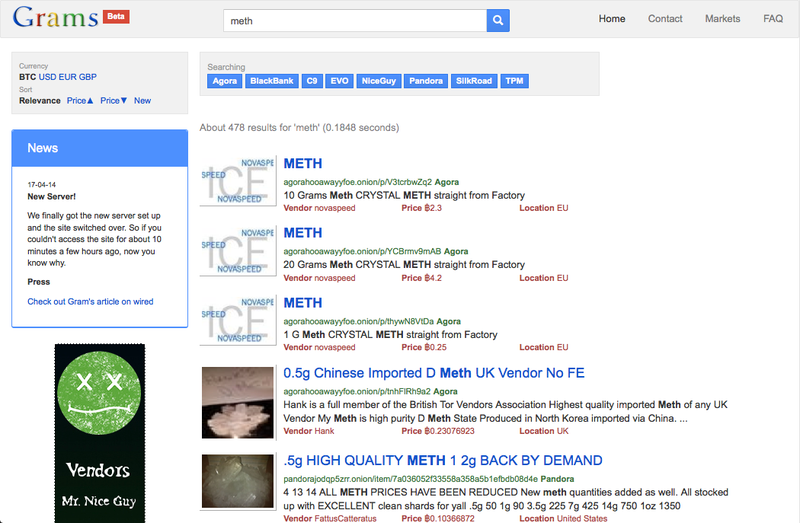This screenshot has height=523, width=800.
Task: Switch currency to USD
Action: pos(47,77)
